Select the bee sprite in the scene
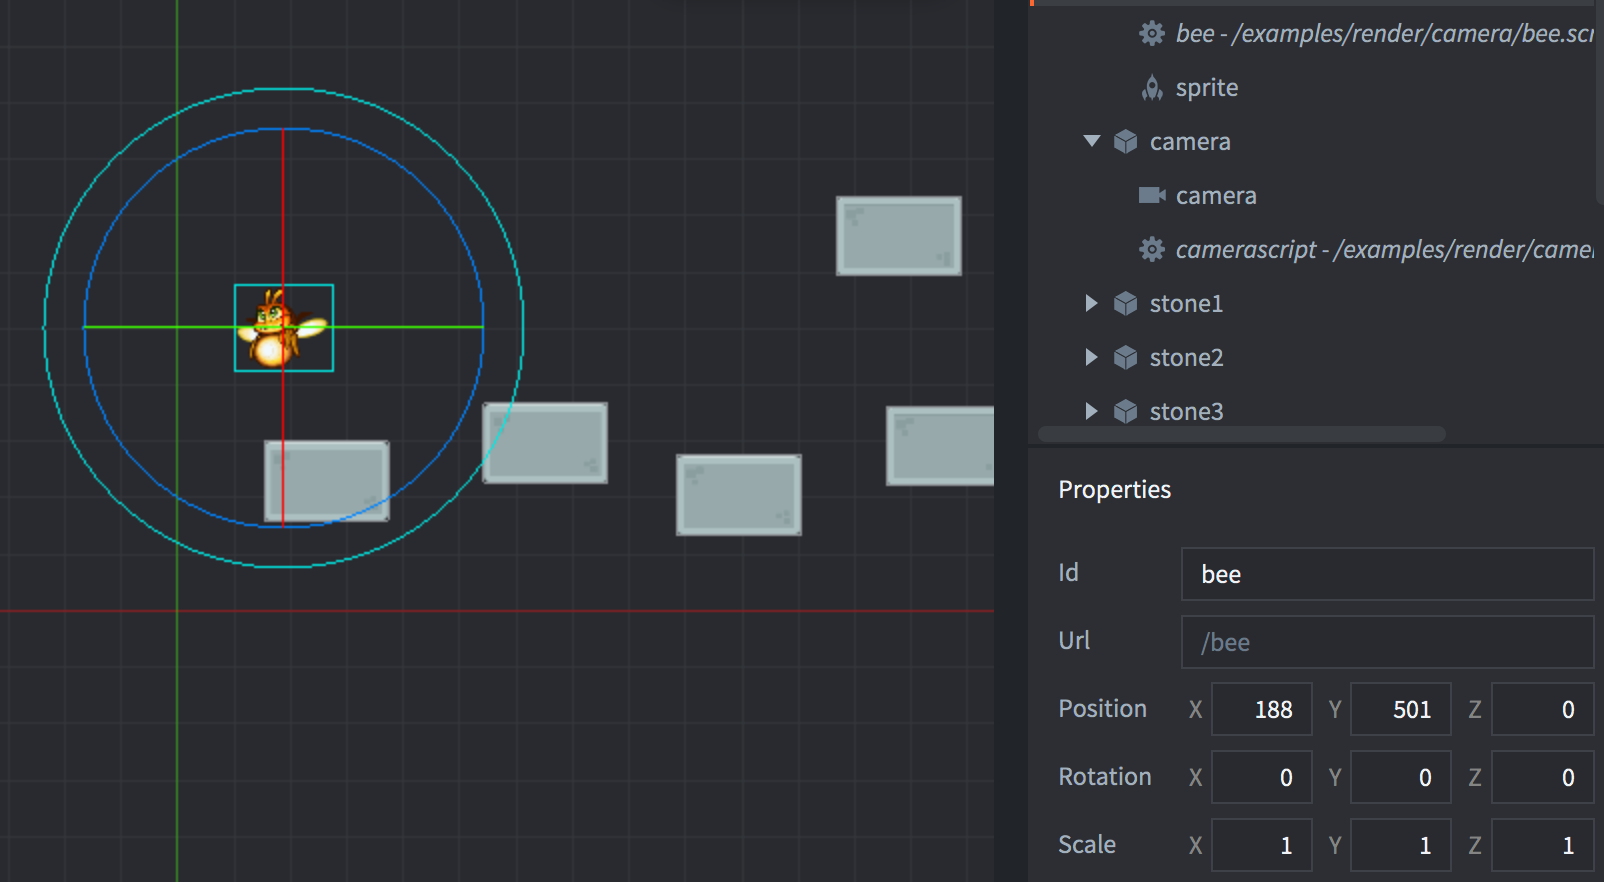 pyautogui.click(x=283, y=327)
